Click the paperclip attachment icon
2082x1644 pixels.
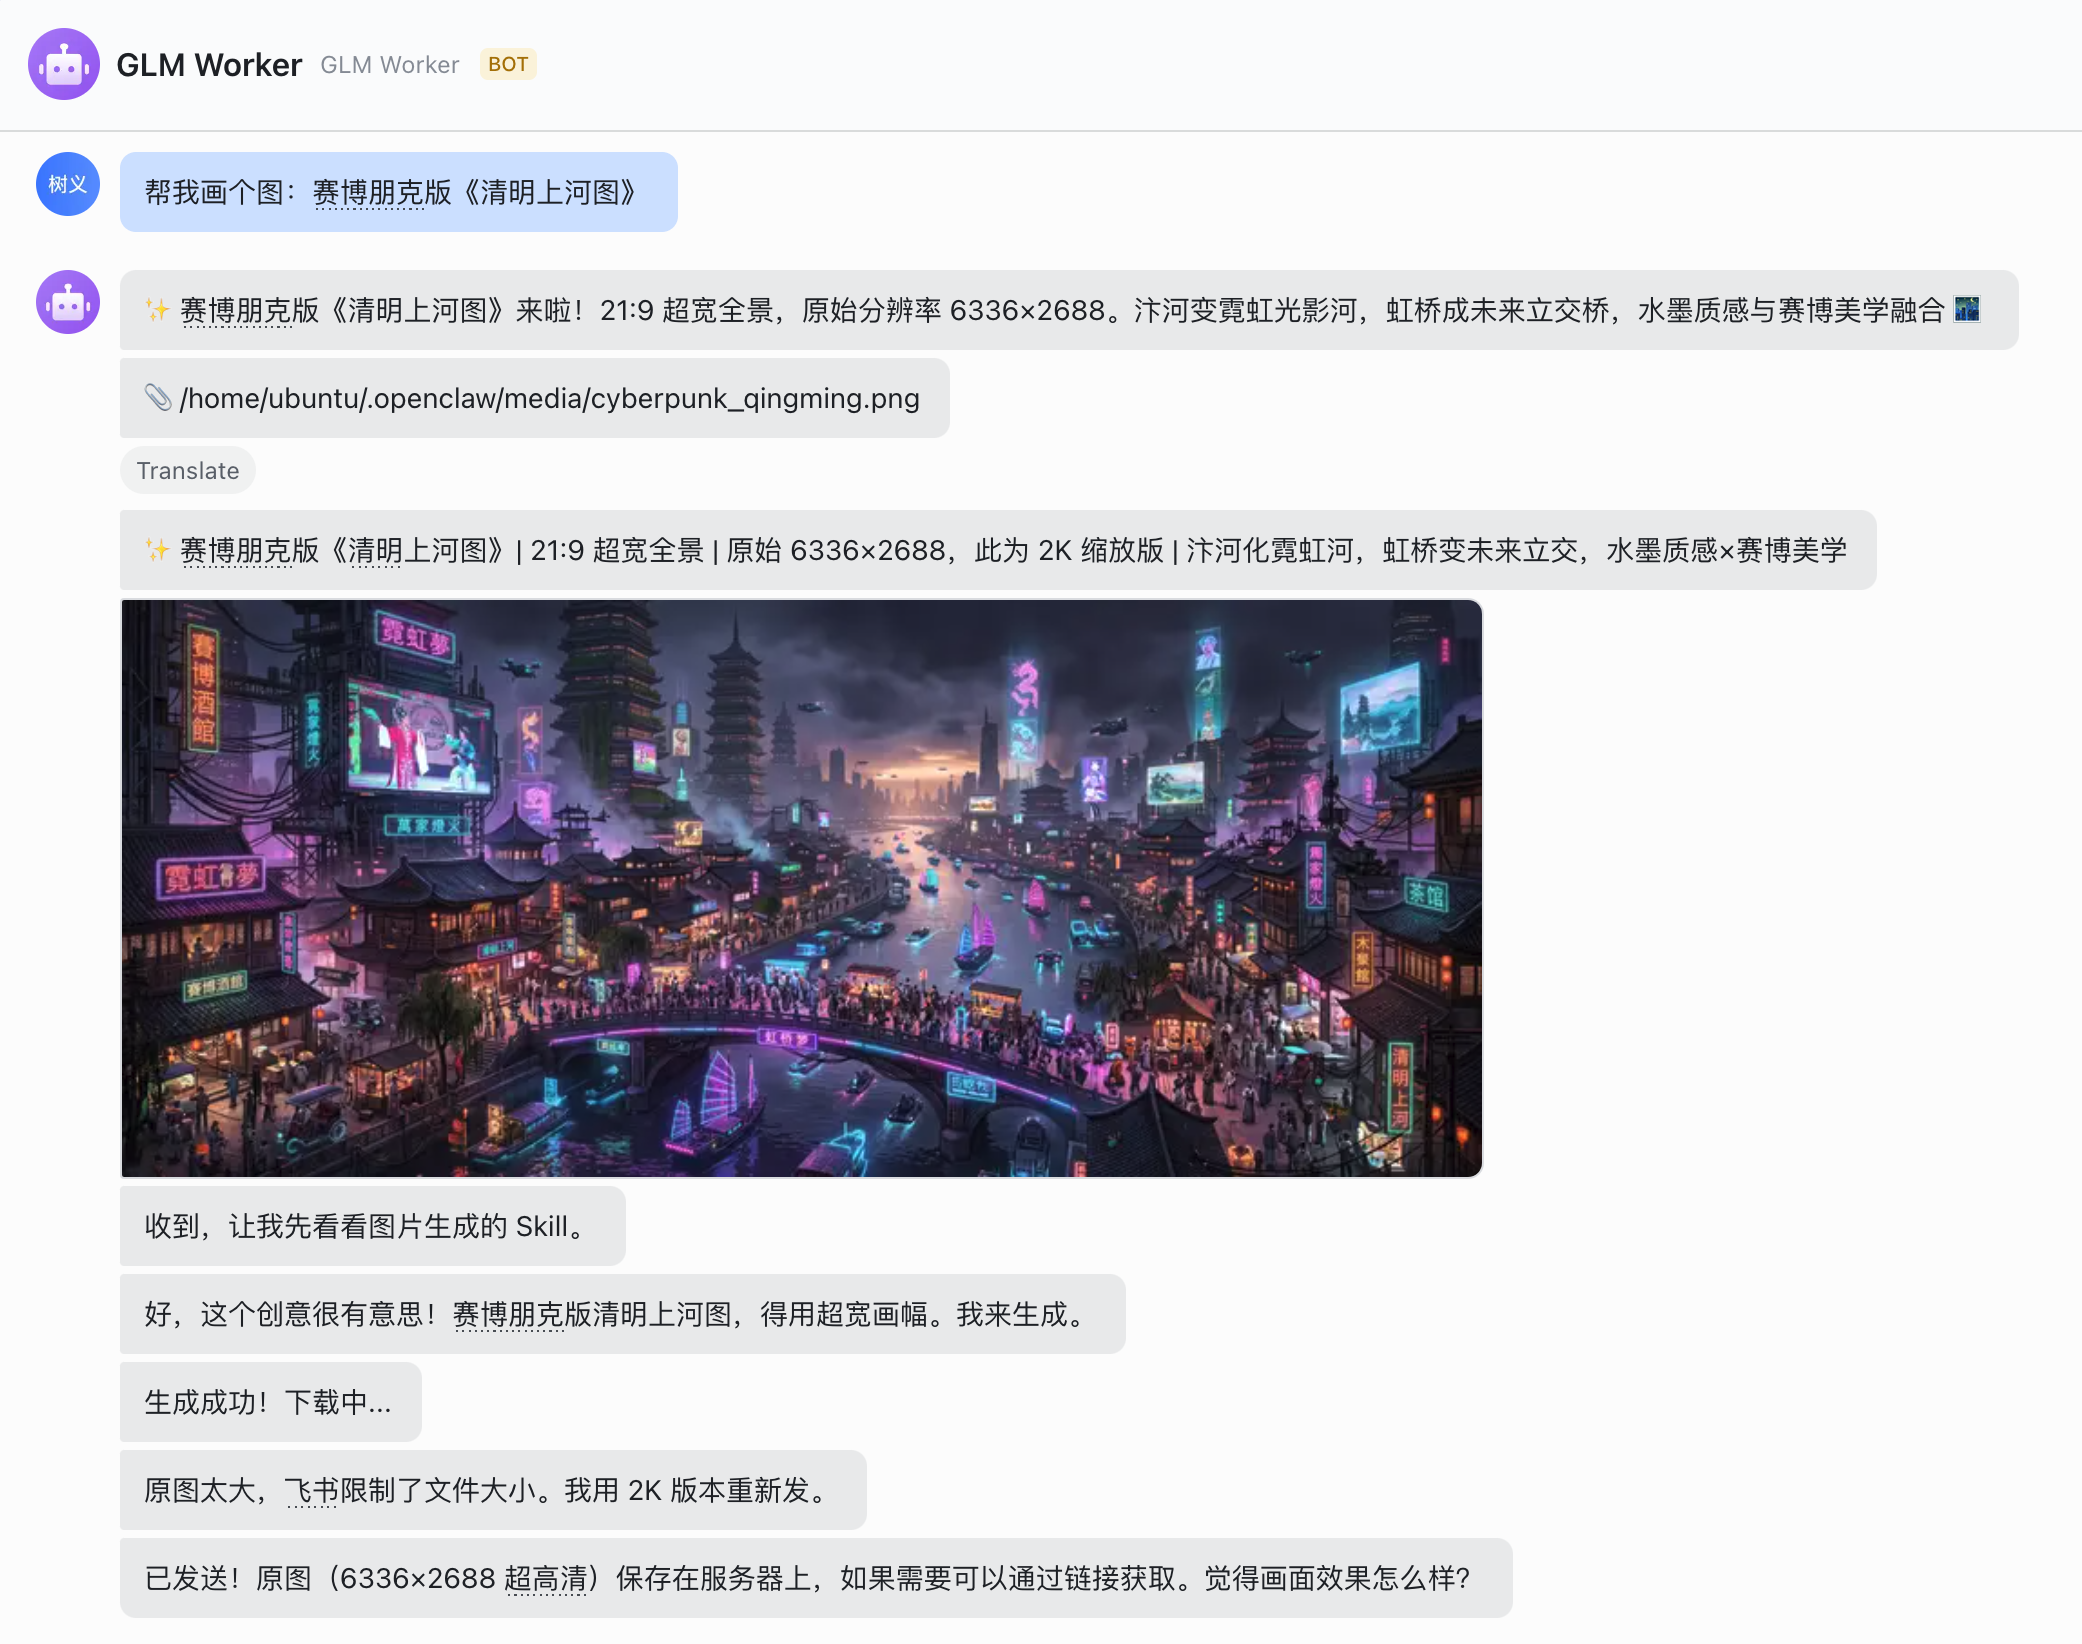pyautogui.click(x=158, y=398)
